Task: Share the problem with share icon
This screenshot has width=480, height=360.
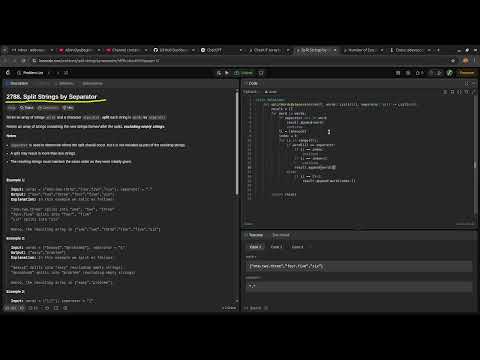Action: point(56,308)
